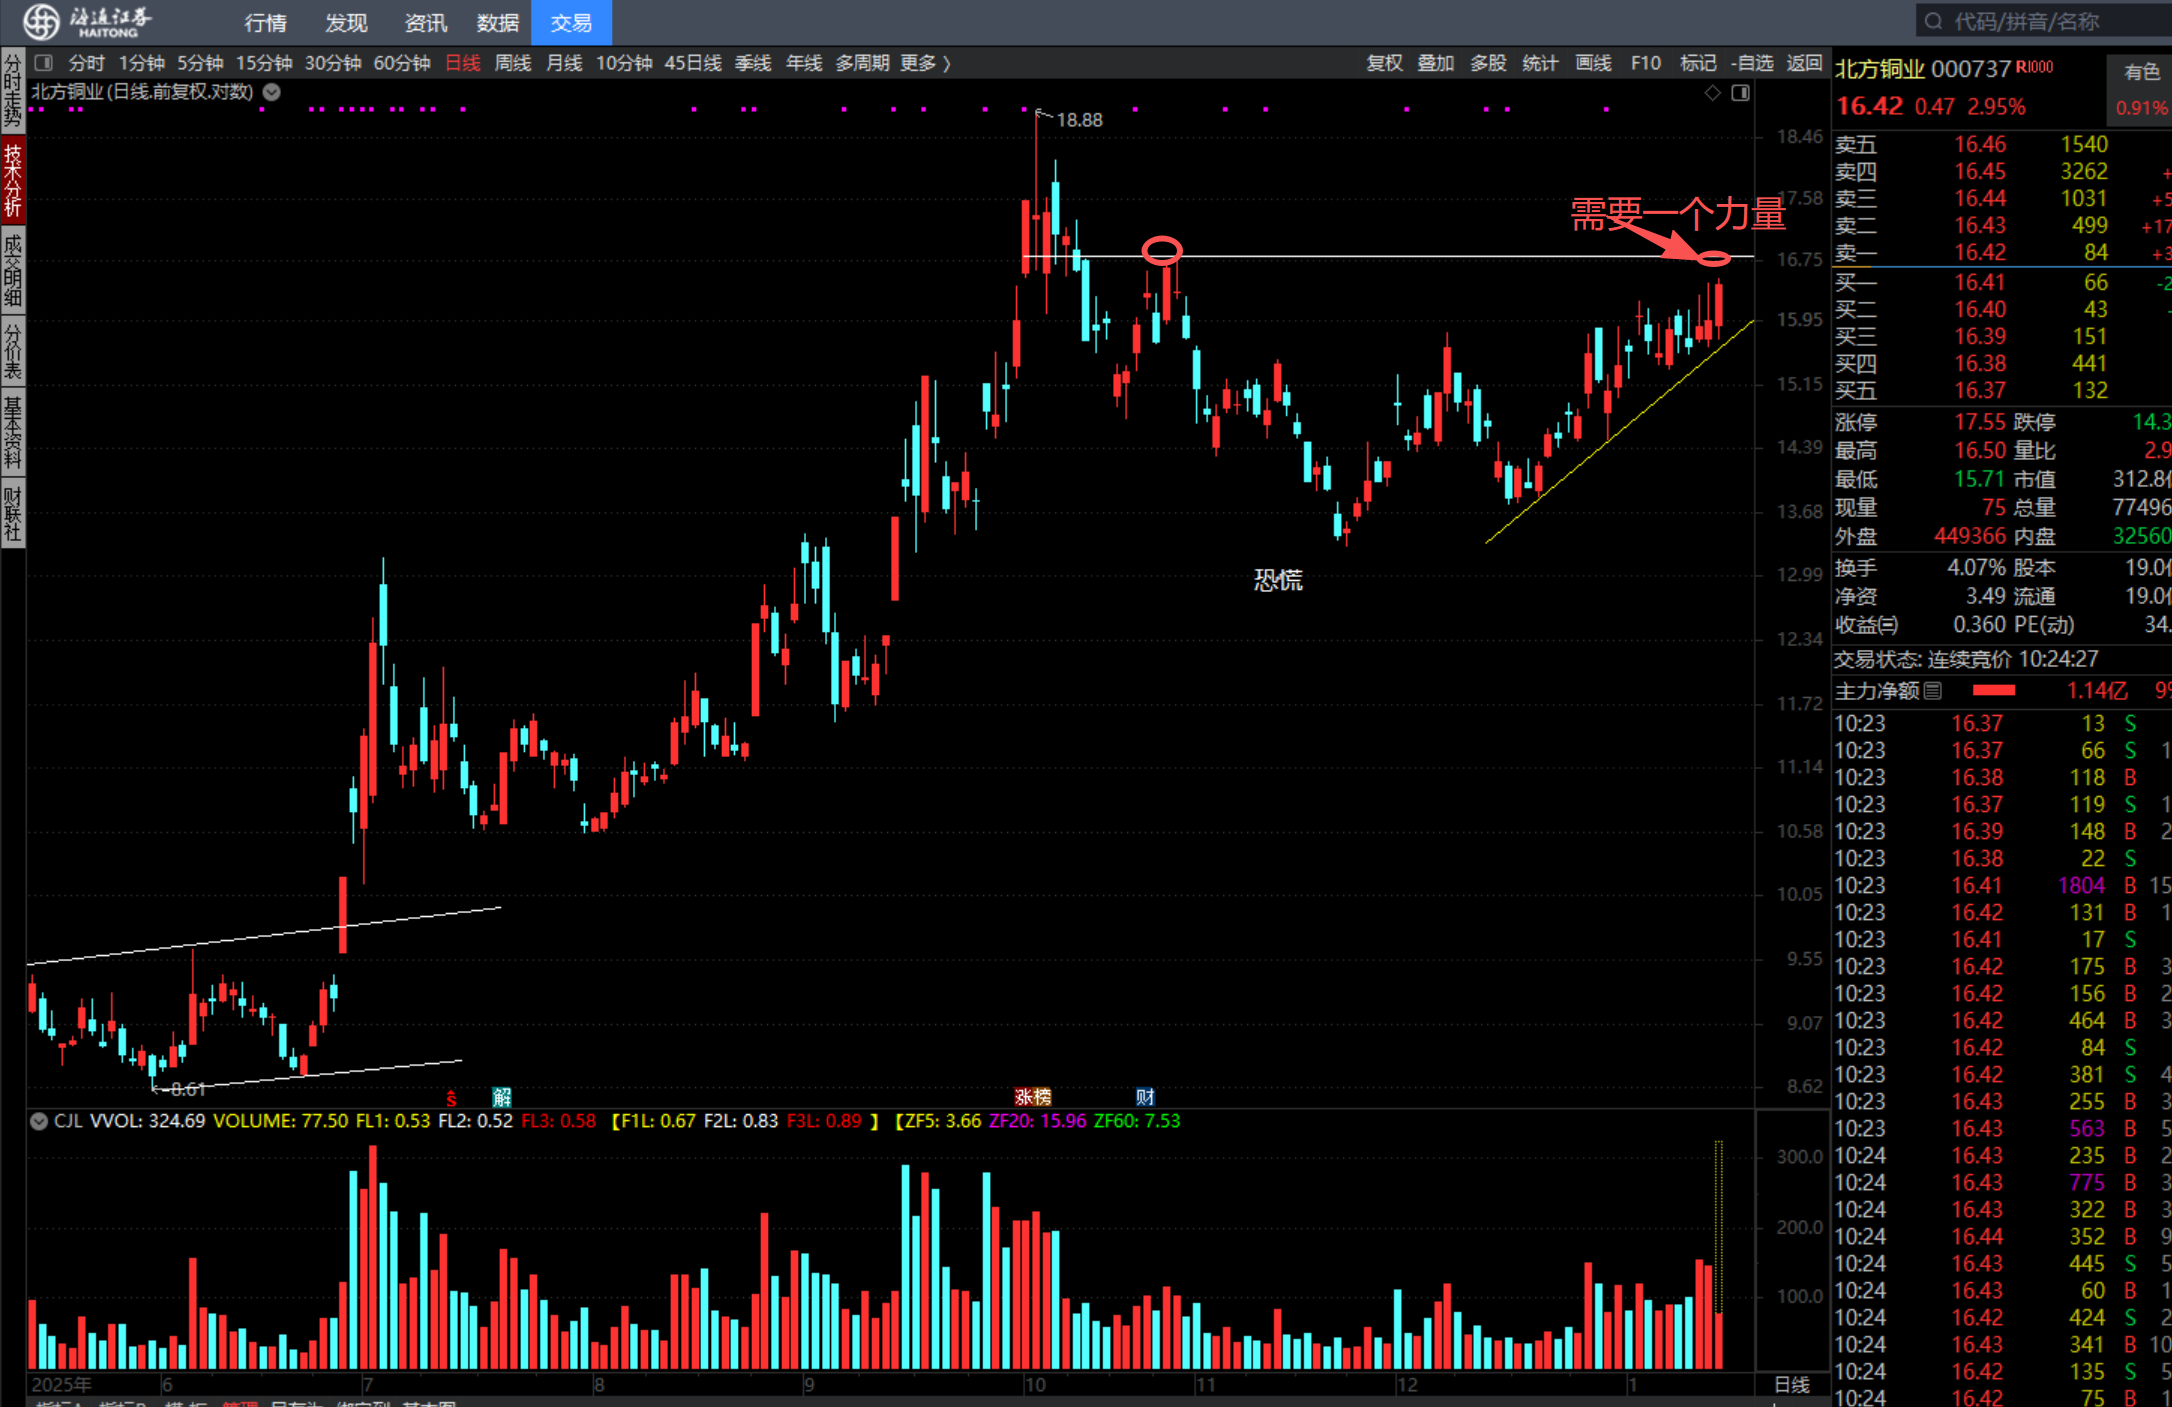
Task: Click the 解 event marker on chart
Action: pyautogui.click(x=501, y=1097)
